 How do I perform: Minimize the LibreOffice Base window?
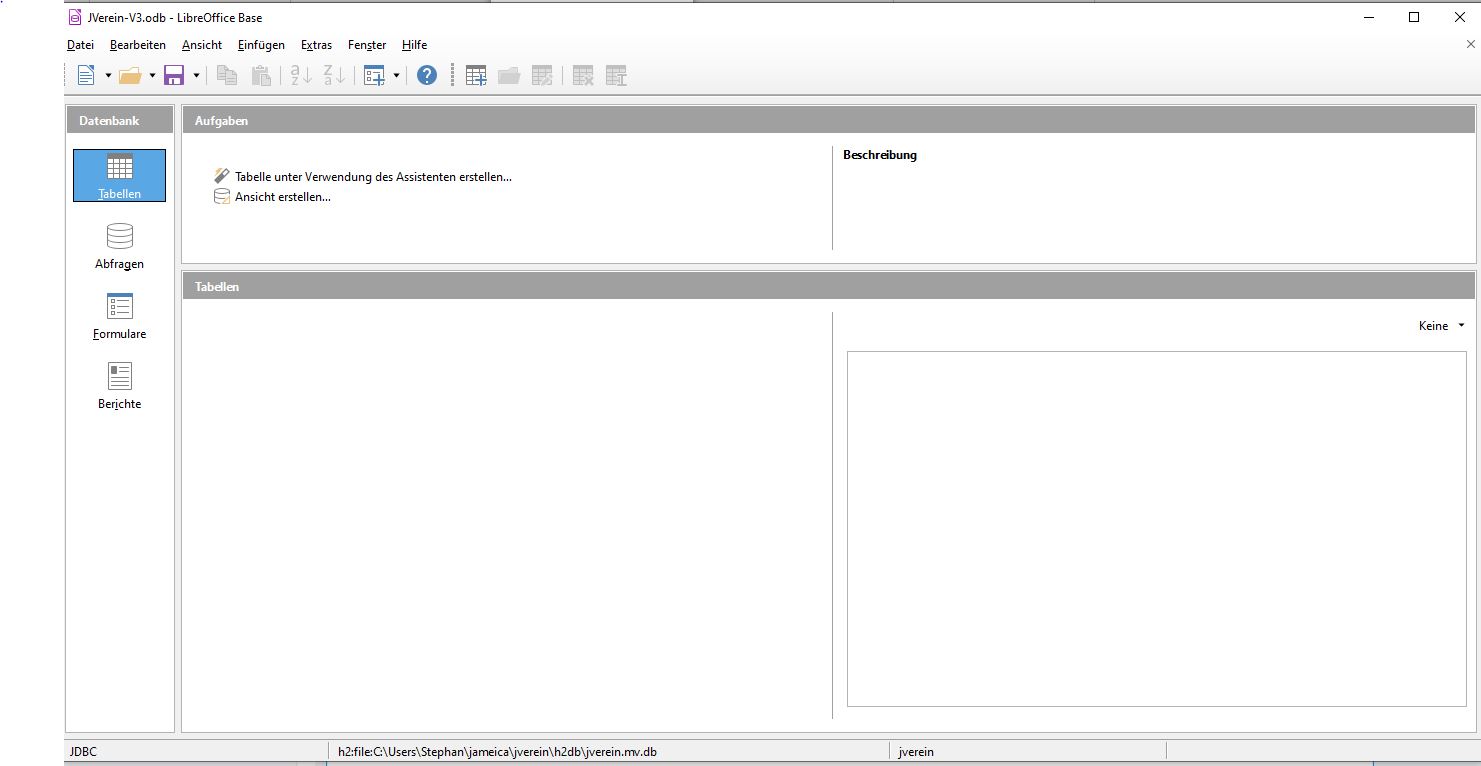pyautogui.click(x=1368, y=17)
